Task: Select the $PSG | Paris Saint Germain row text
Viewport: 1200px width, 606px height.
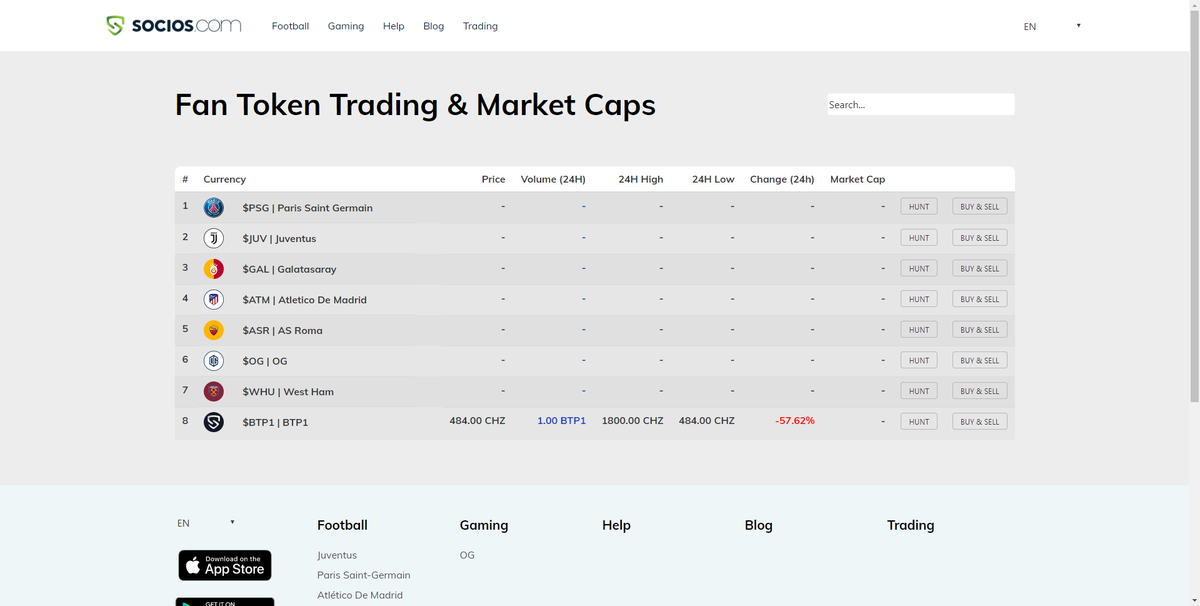Action: [307, 208]
